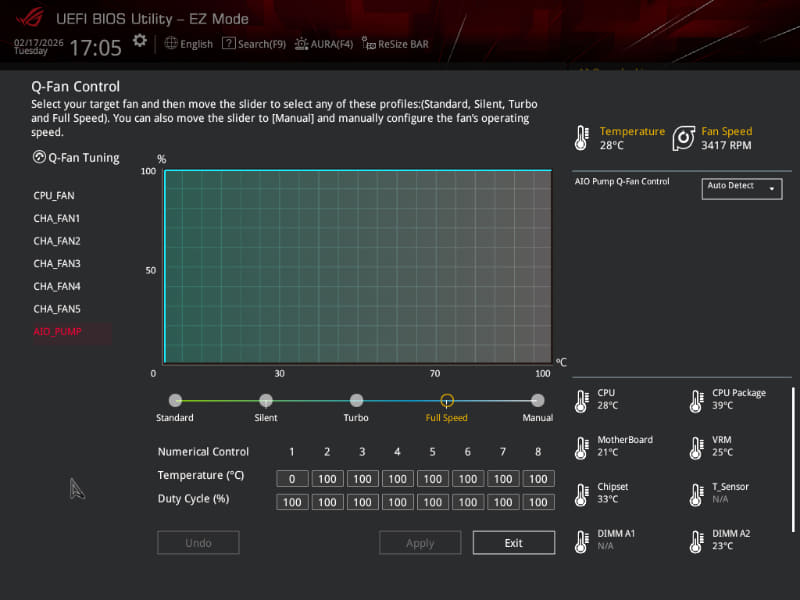
Task: Click the English language text
Action: point(196,44)
